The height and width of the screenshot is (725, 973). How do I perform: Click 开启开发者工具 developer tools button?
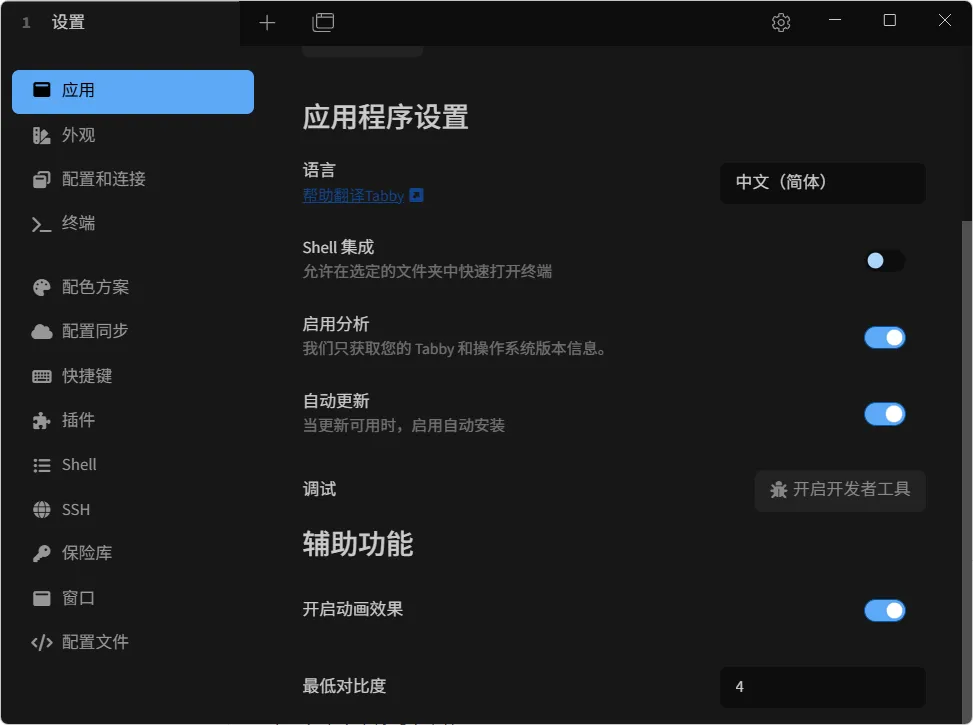click(839, 491)
